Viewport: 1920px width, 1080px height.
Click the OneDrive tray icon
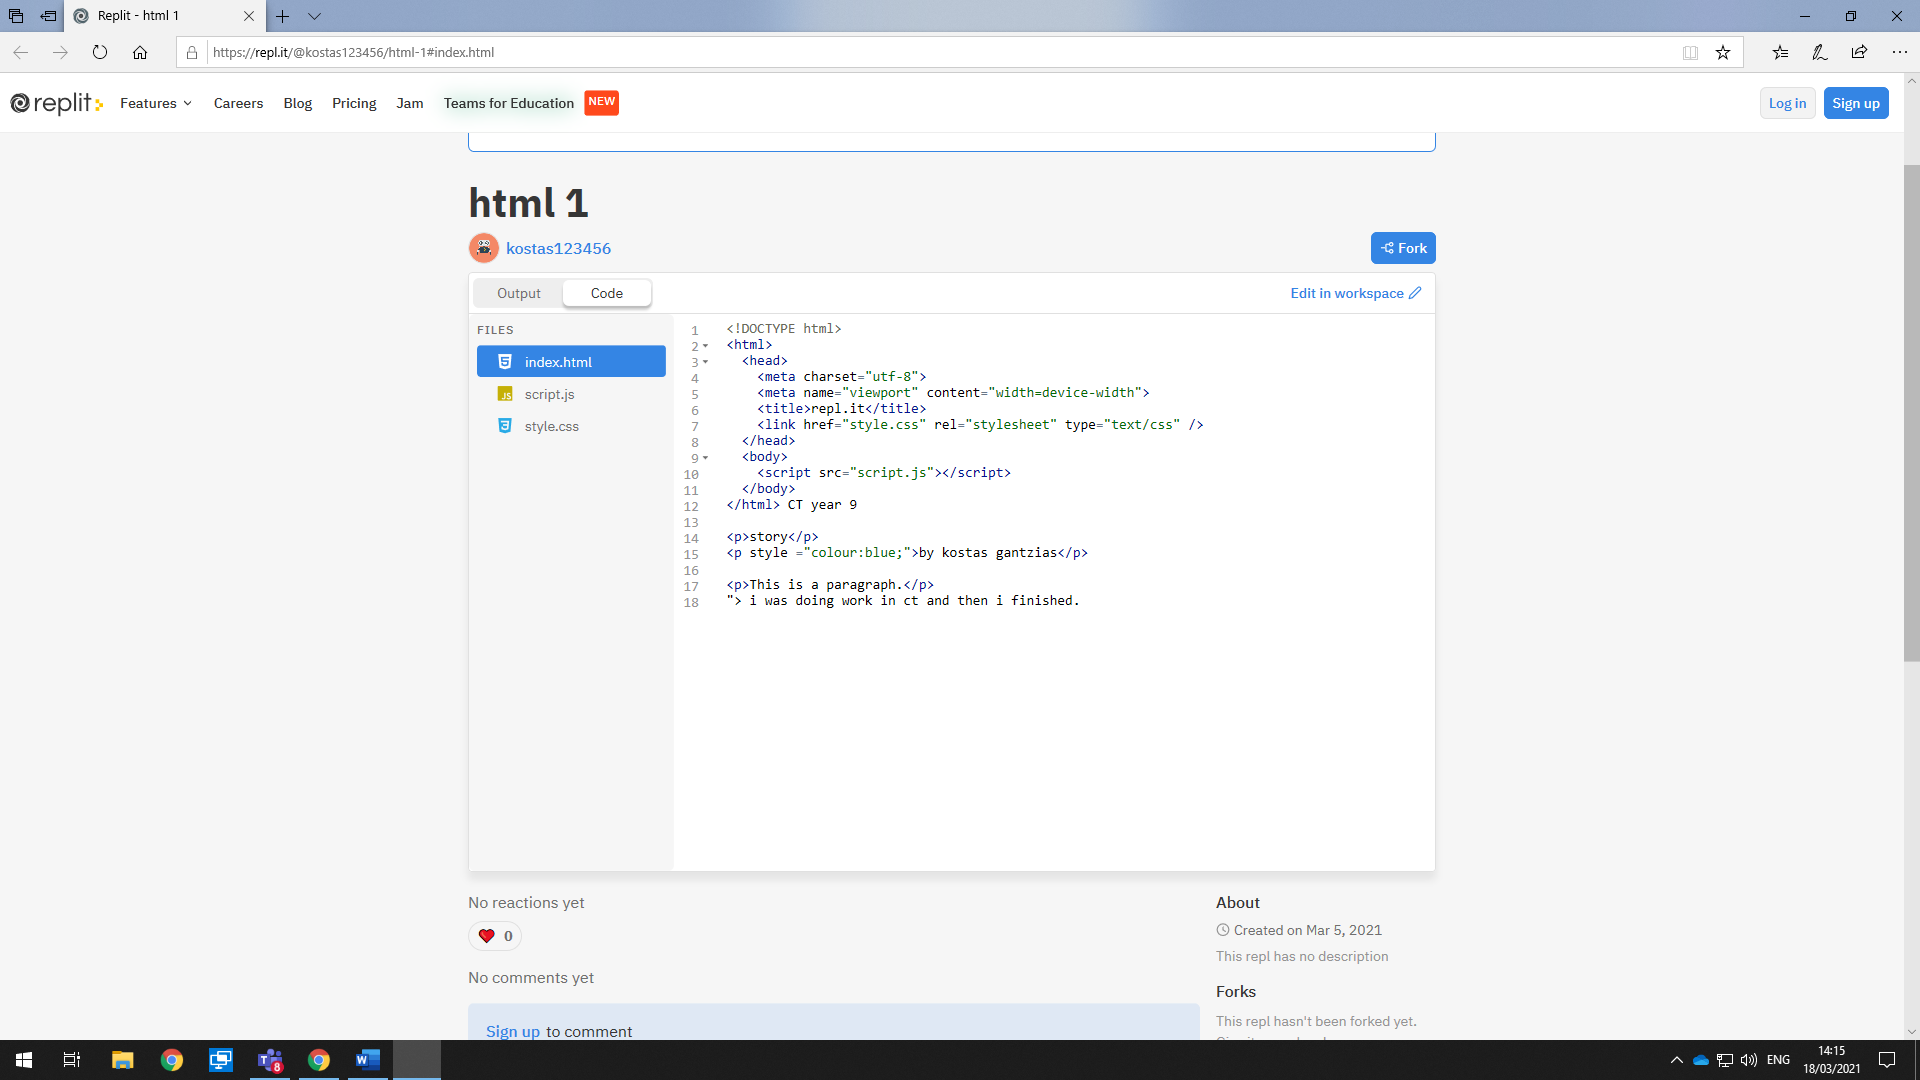(x=1700, y=1060)
